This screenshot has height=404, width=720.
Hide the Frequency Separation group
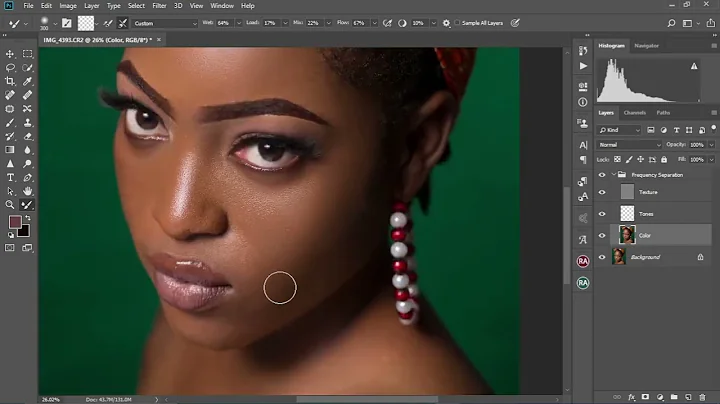point(602,175)
